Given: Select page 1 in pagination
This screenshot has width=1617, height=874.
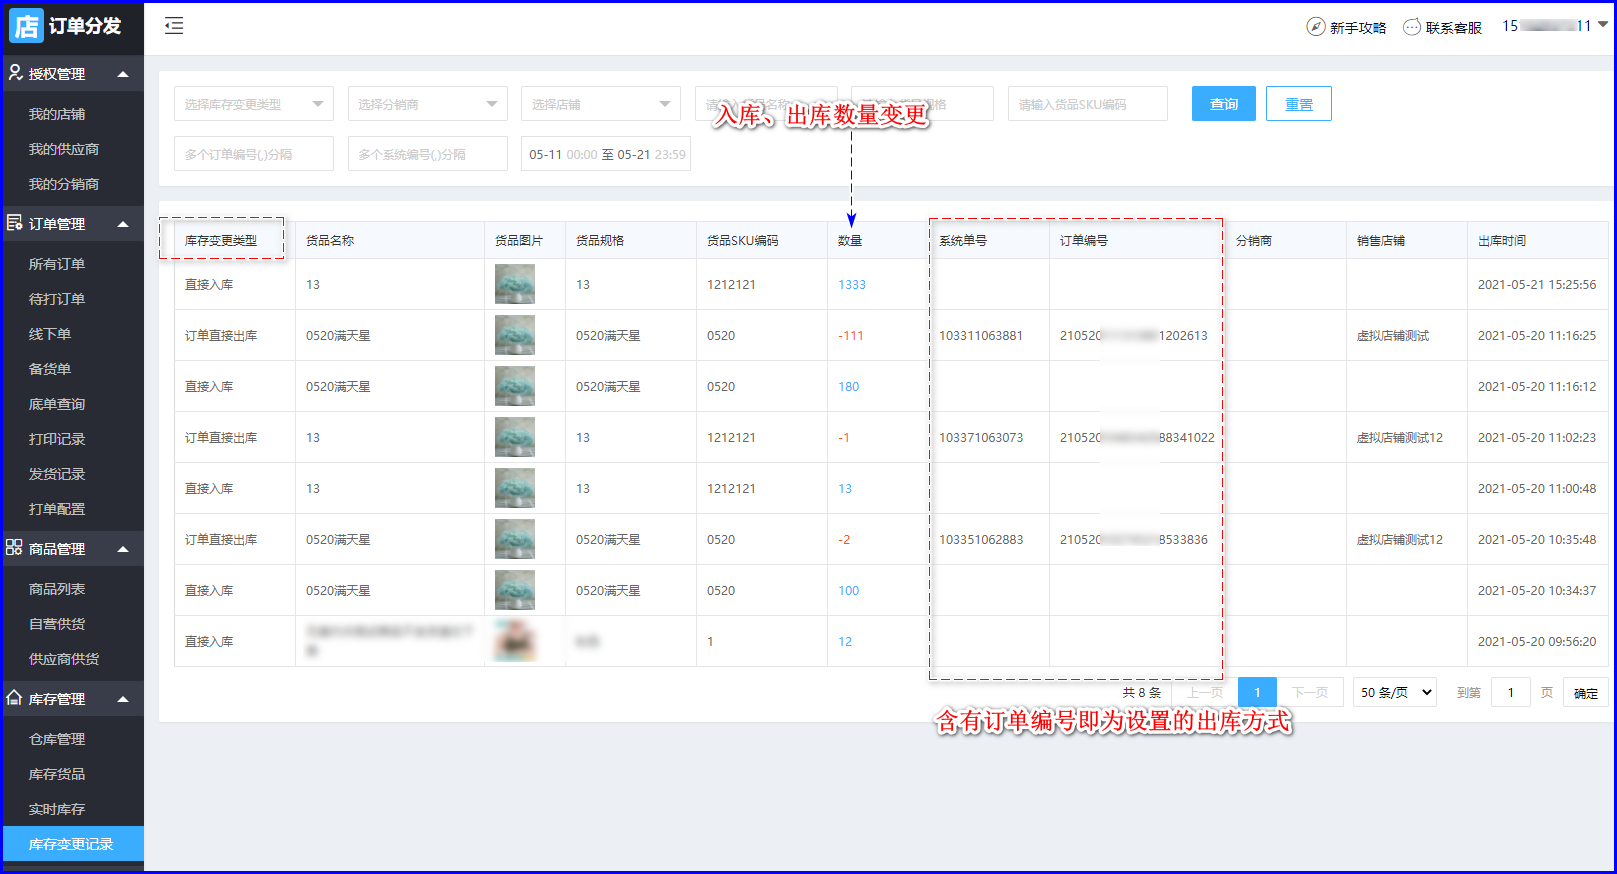Looking at the screenshot, I should click(1257, 692).
